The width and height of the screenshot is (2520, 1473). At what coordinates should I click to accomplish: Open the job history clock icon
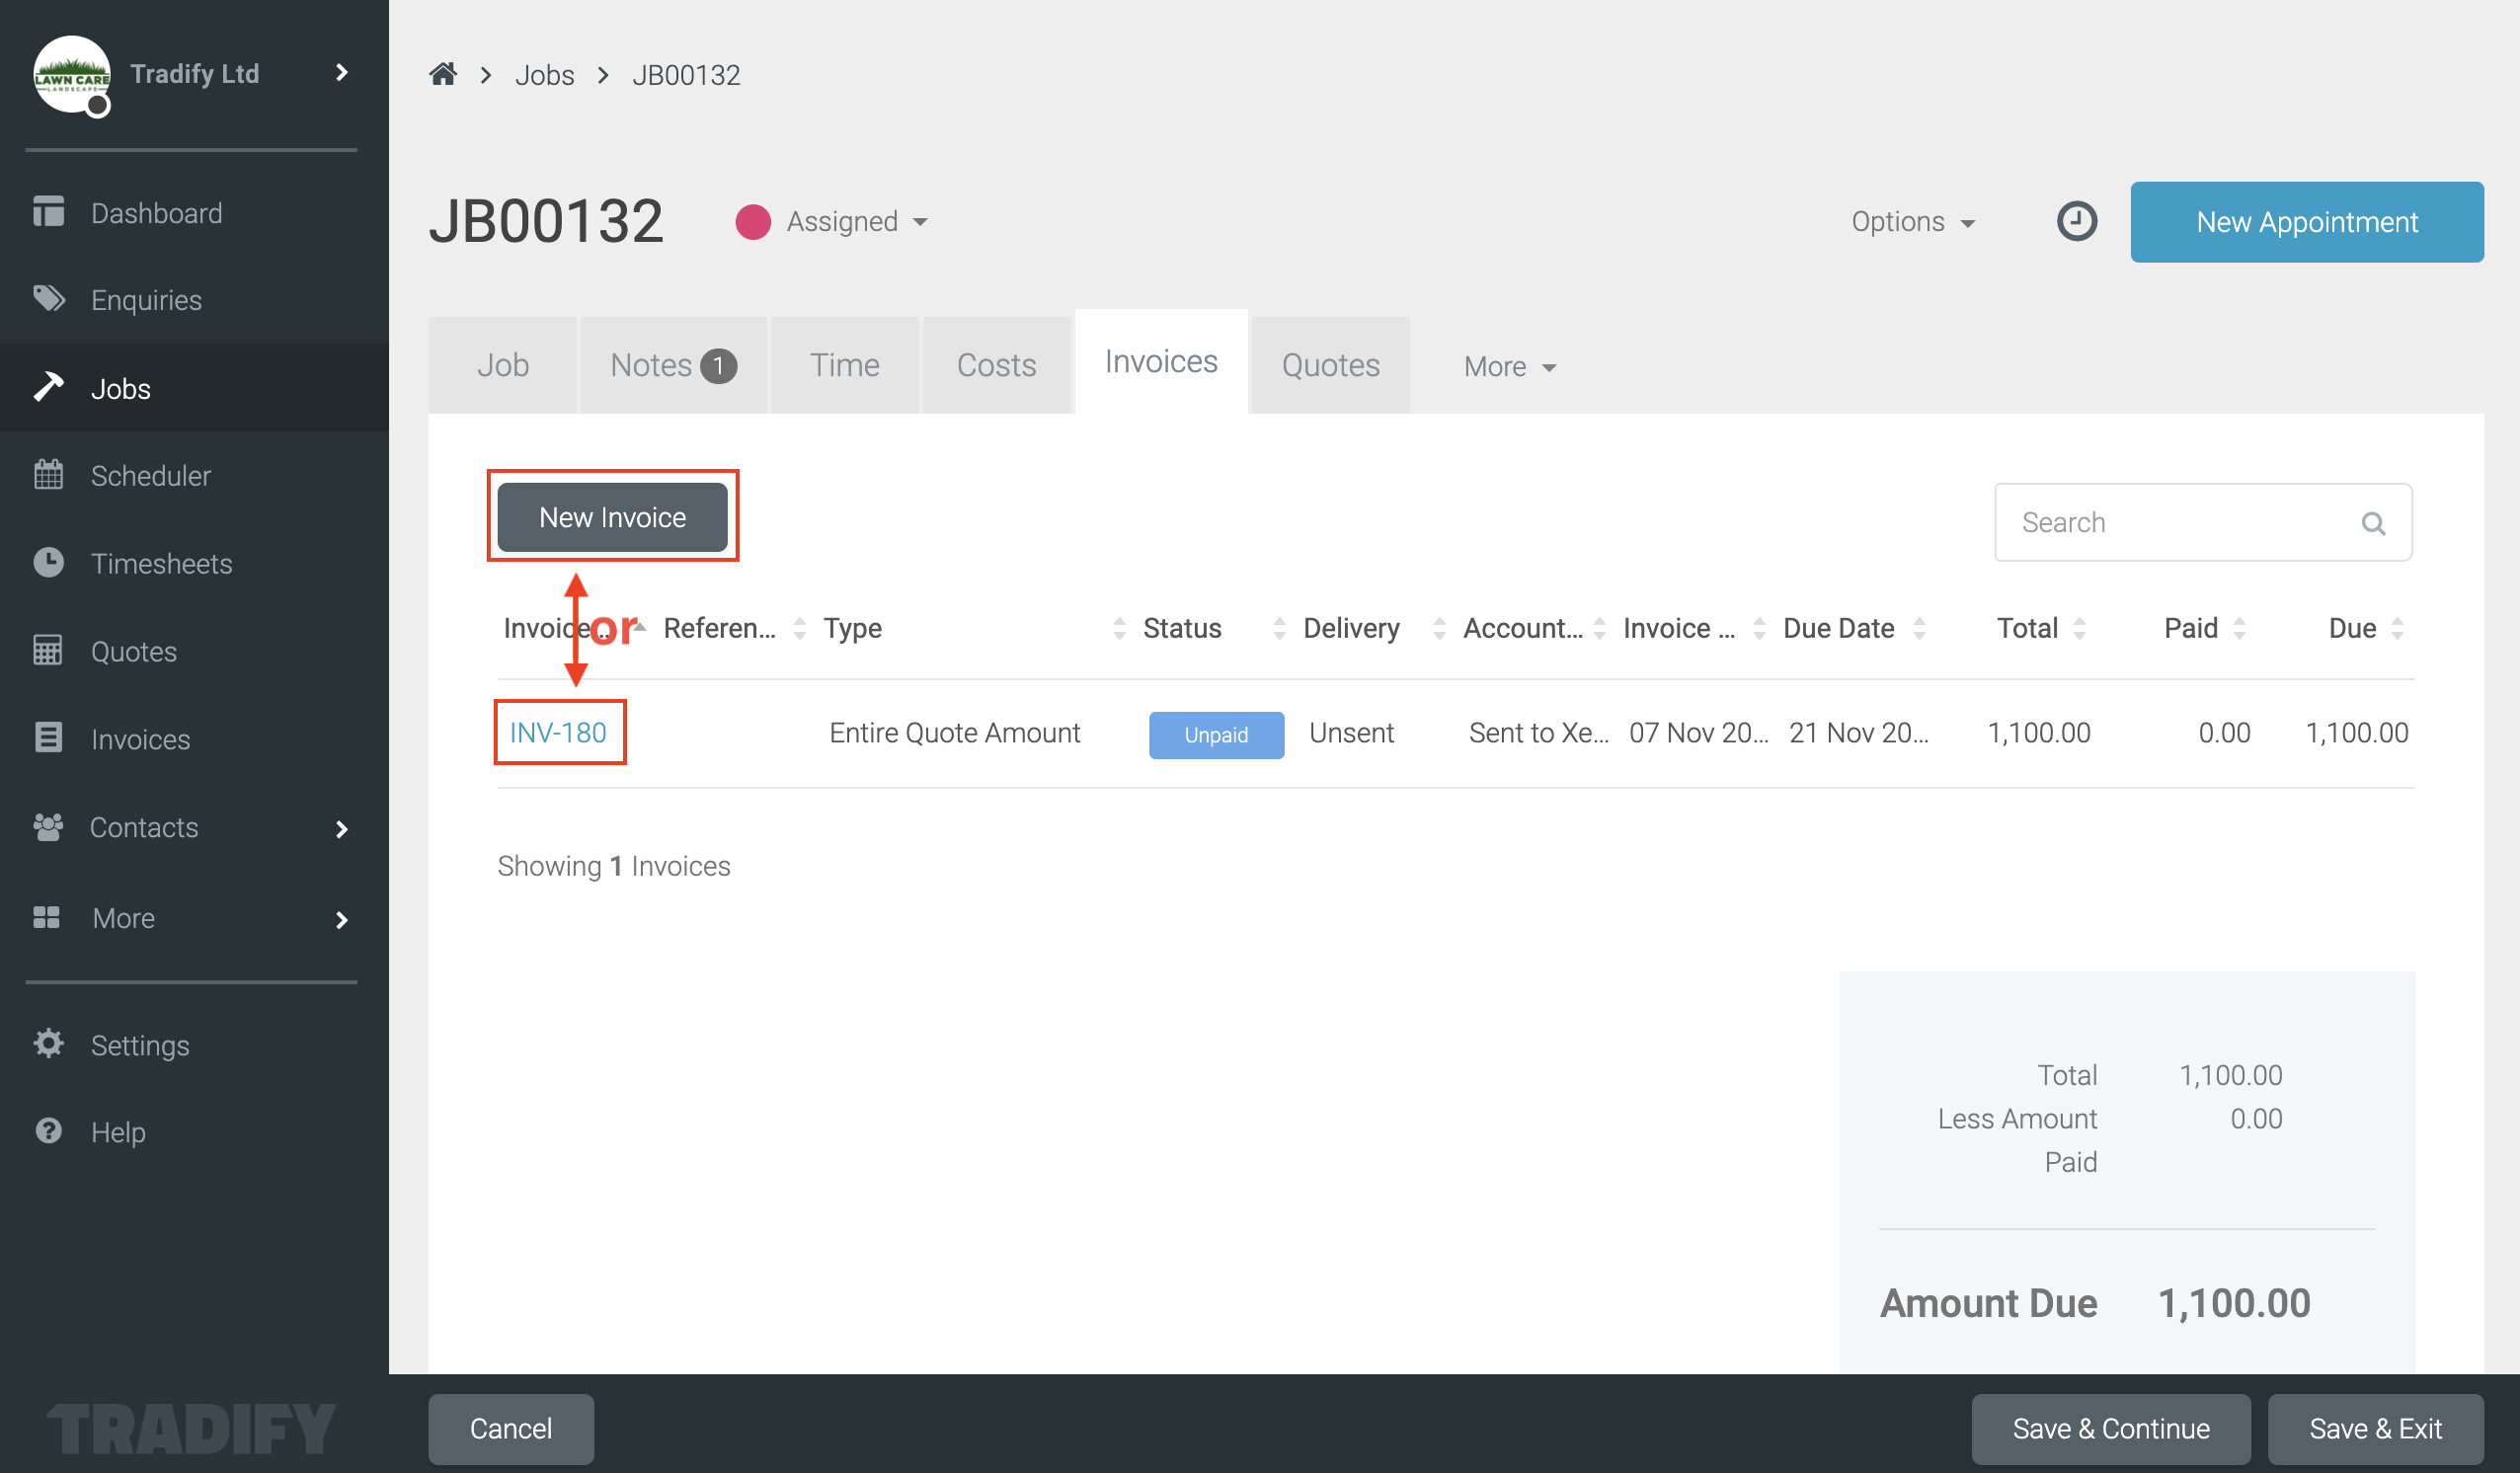2077,221
